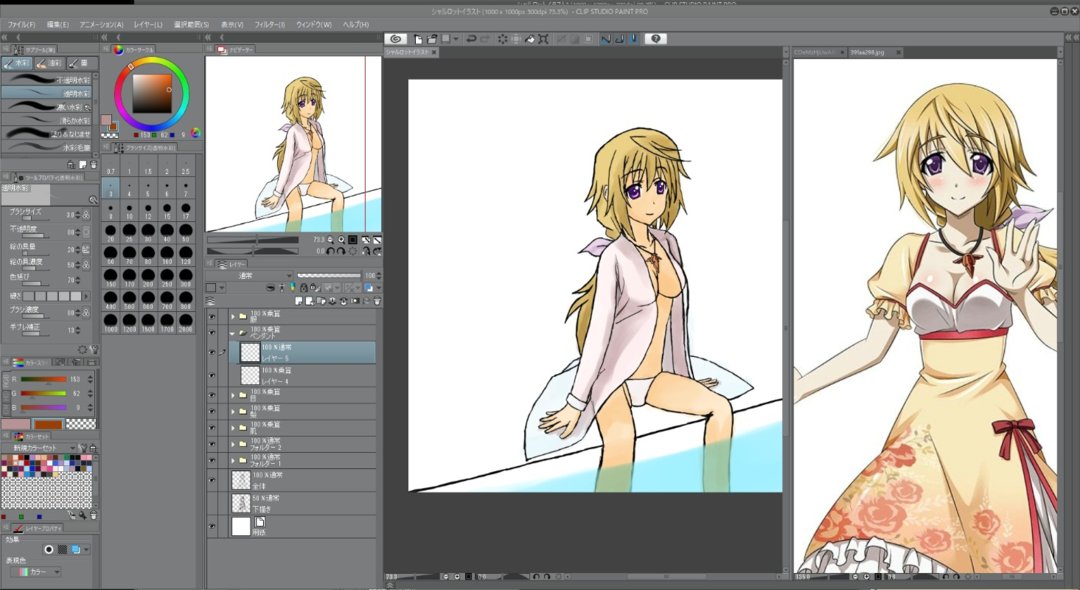
Task: Click the Redo arrow in command bar
Action: pyautogui.click(x=484, y=39)
